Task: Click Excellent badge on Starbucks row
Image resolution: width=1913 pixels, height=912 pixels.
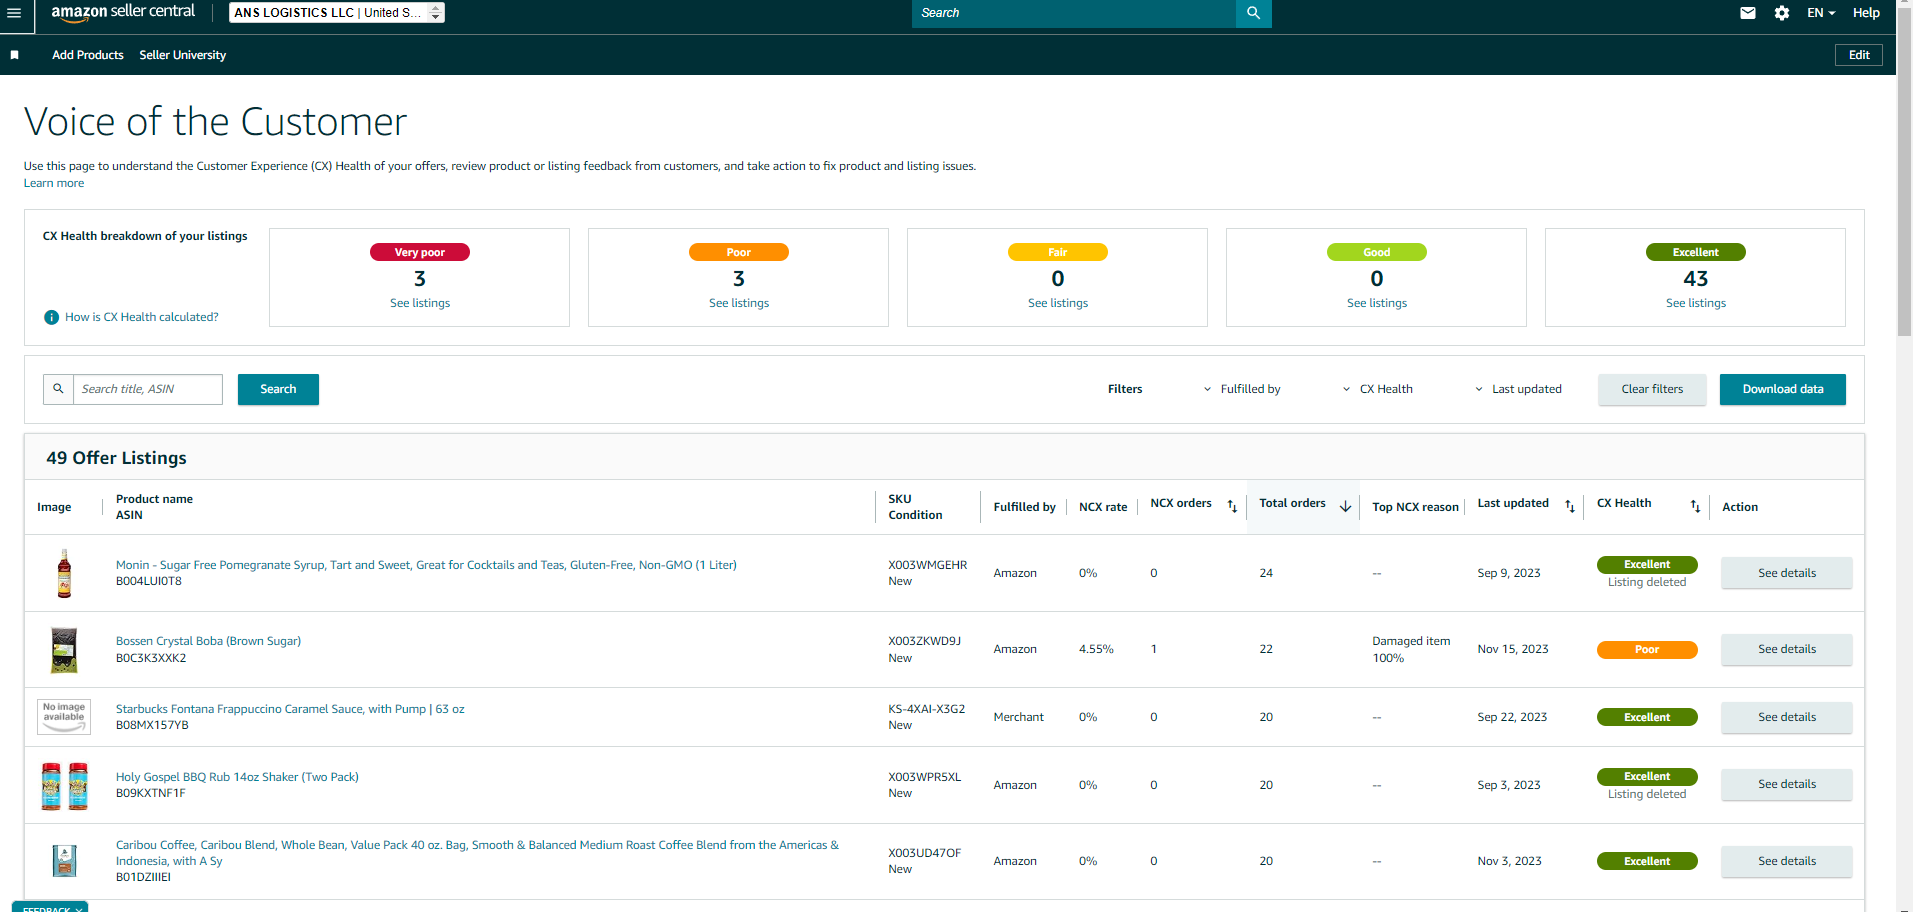Action: 1647,717
